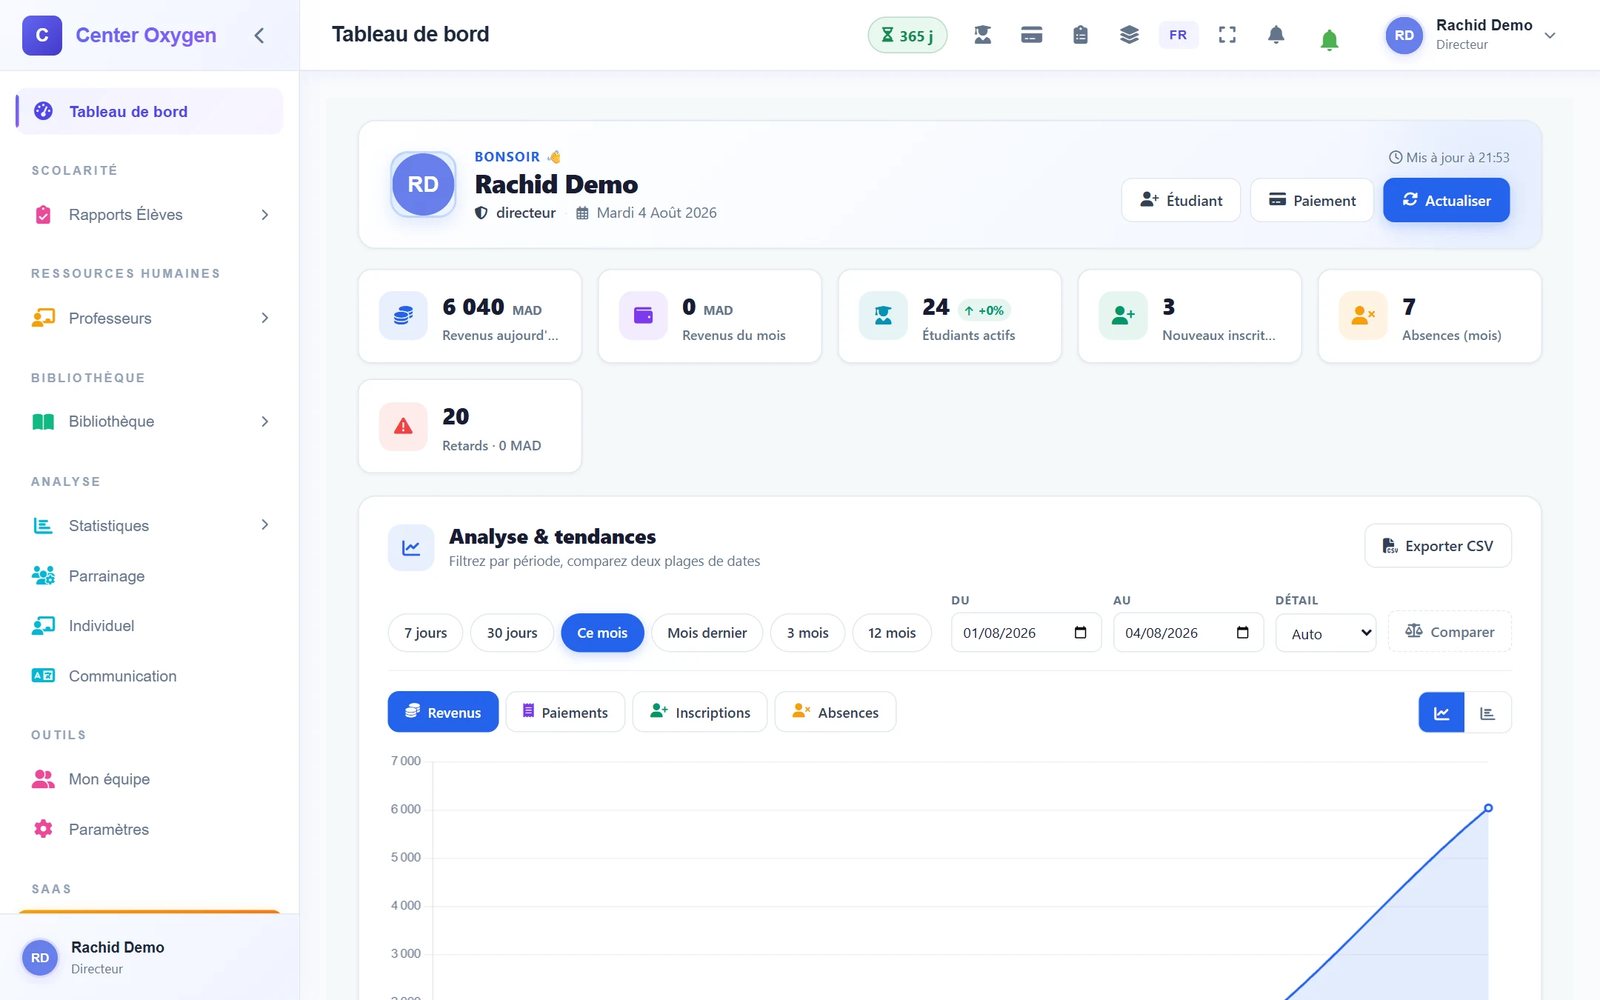This screenshot has height=1000, width=1600.
Task: Click the "Mardi 4 Août 2026" date text
Action: point(657,213)
